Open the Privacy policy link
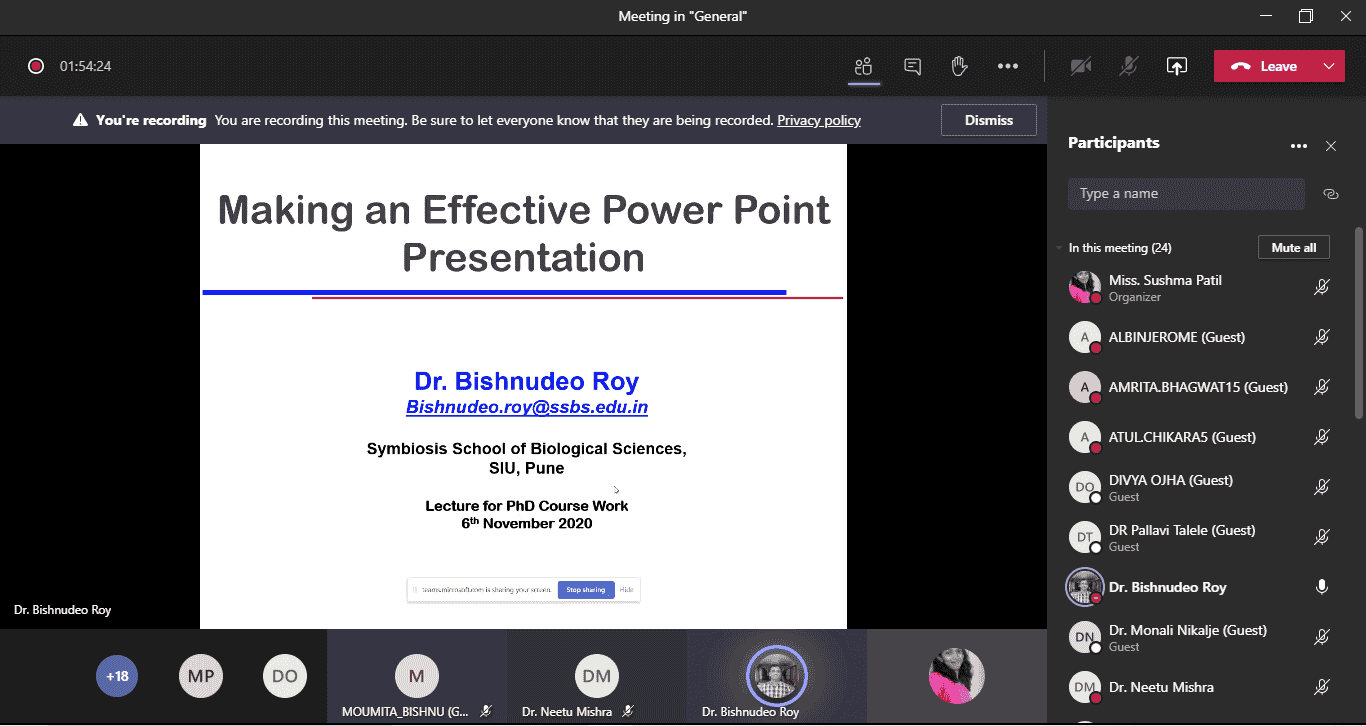1366x726 pixels. point(819,120)
